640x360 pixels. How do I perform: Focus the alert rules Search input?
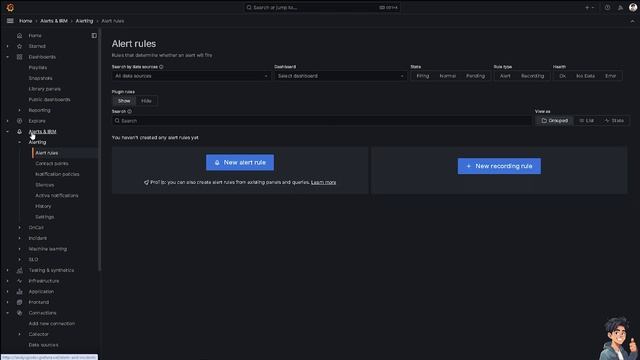[x=322, y=121]
